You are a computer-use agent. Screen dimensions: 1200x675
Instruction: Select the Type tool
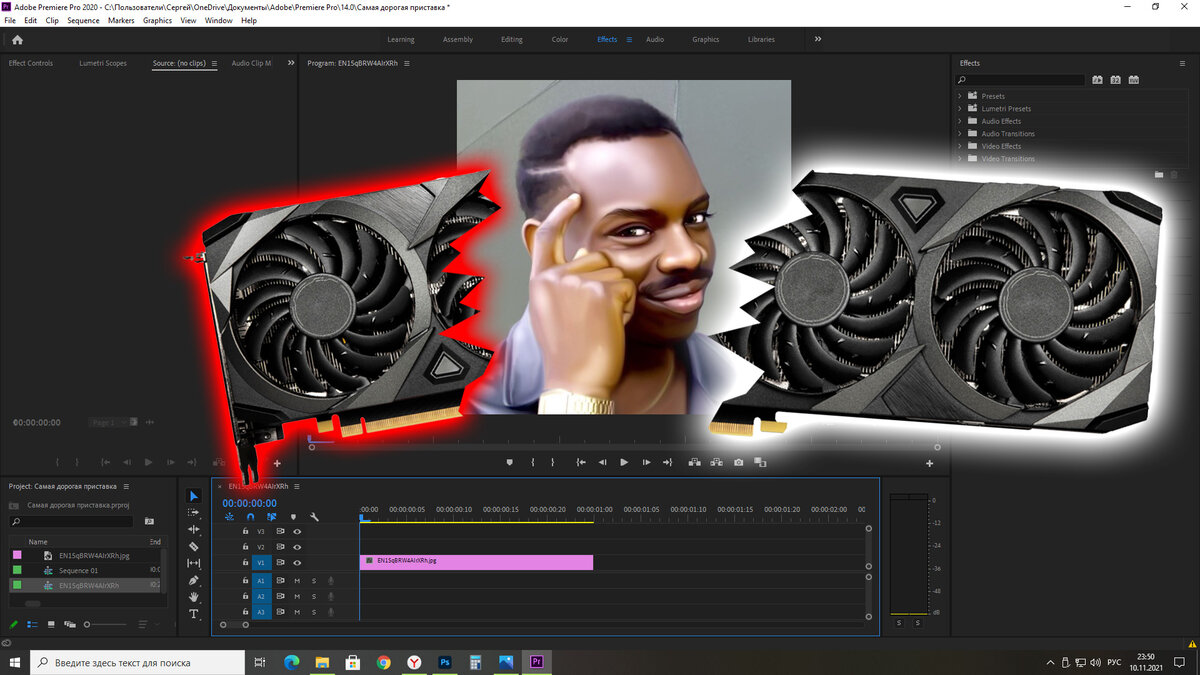[x=194, y=614]
